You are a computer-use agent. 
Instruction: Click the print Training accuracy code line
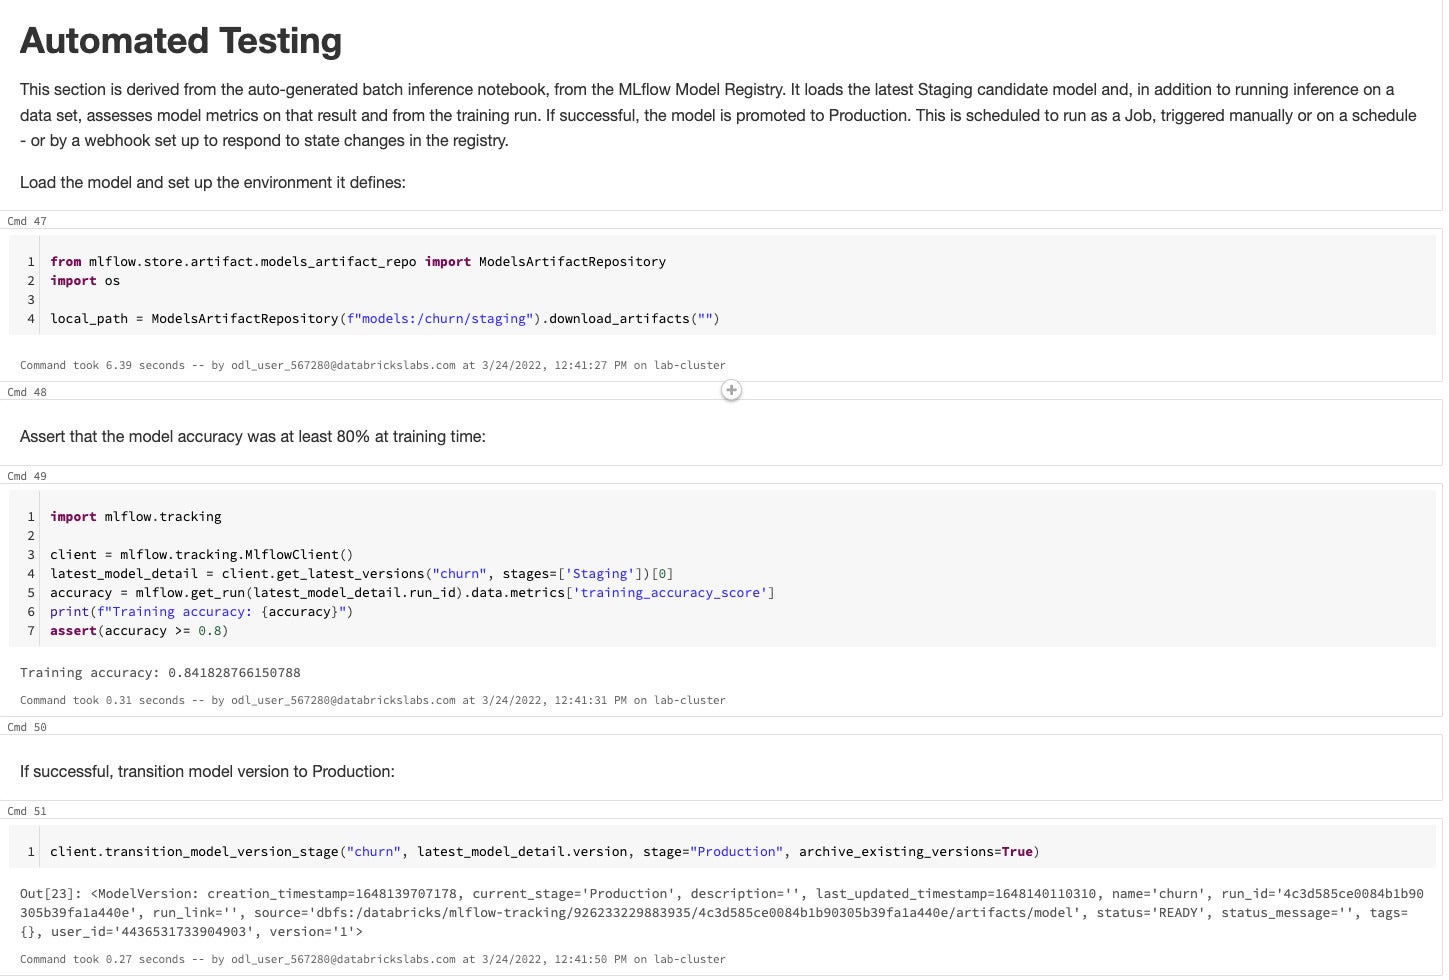coord(201,612)
